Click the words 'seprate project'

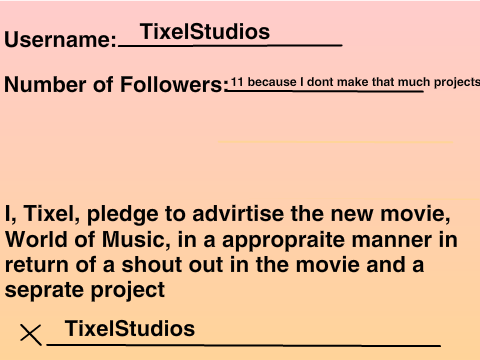tap(85, 291)
